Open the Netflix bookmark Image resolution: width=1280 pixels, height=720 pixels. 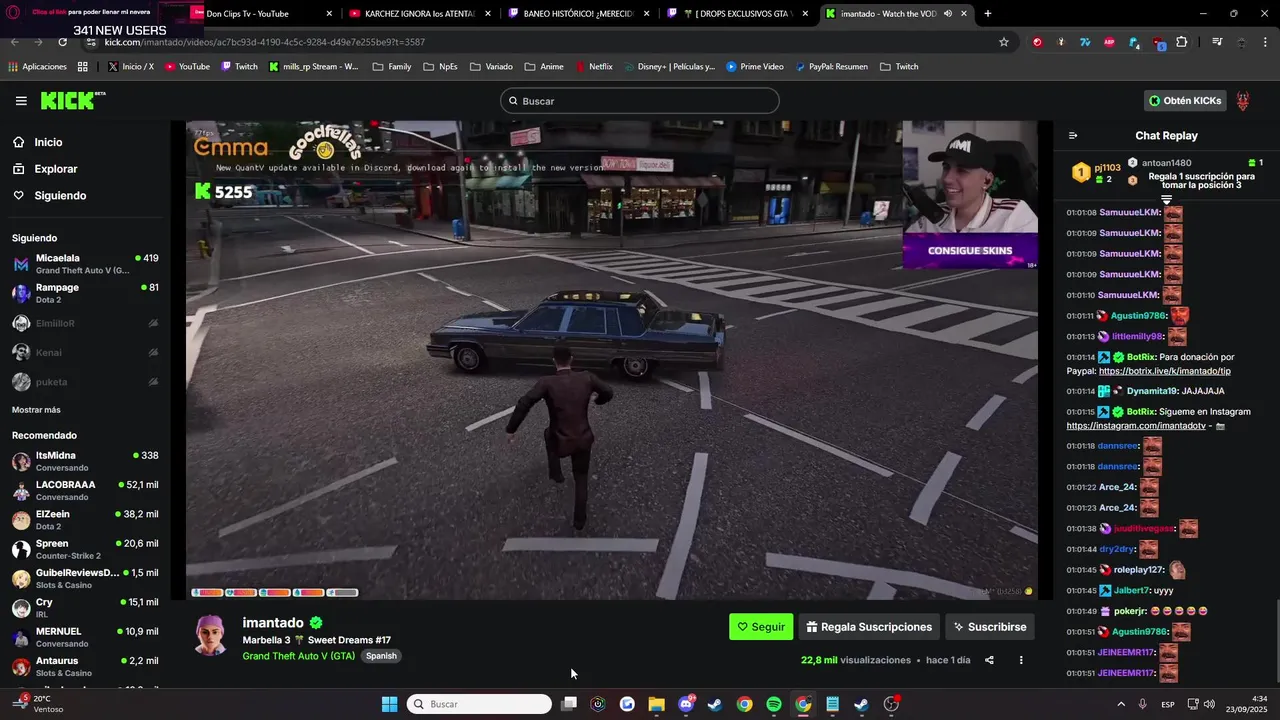point(594,67)
